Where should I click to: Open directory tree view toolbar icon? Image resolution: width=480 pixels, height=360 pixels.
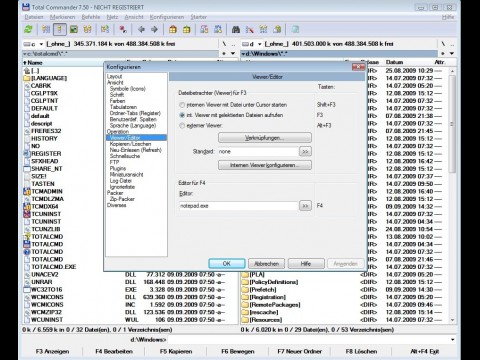[88, 30]
